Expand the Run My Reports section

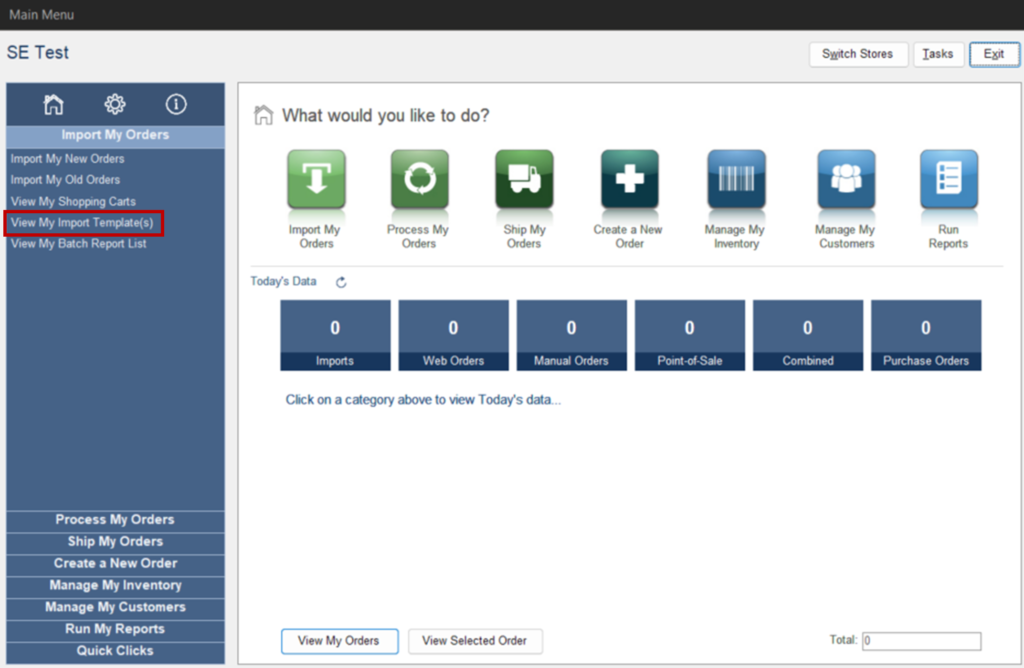pos(114,629)
